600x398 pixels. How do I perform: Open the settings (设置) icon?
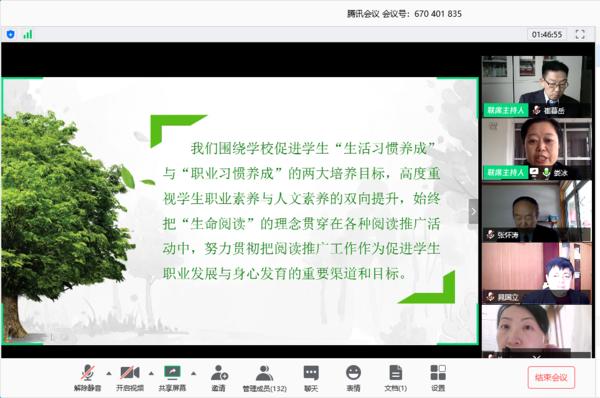(438, 377)
